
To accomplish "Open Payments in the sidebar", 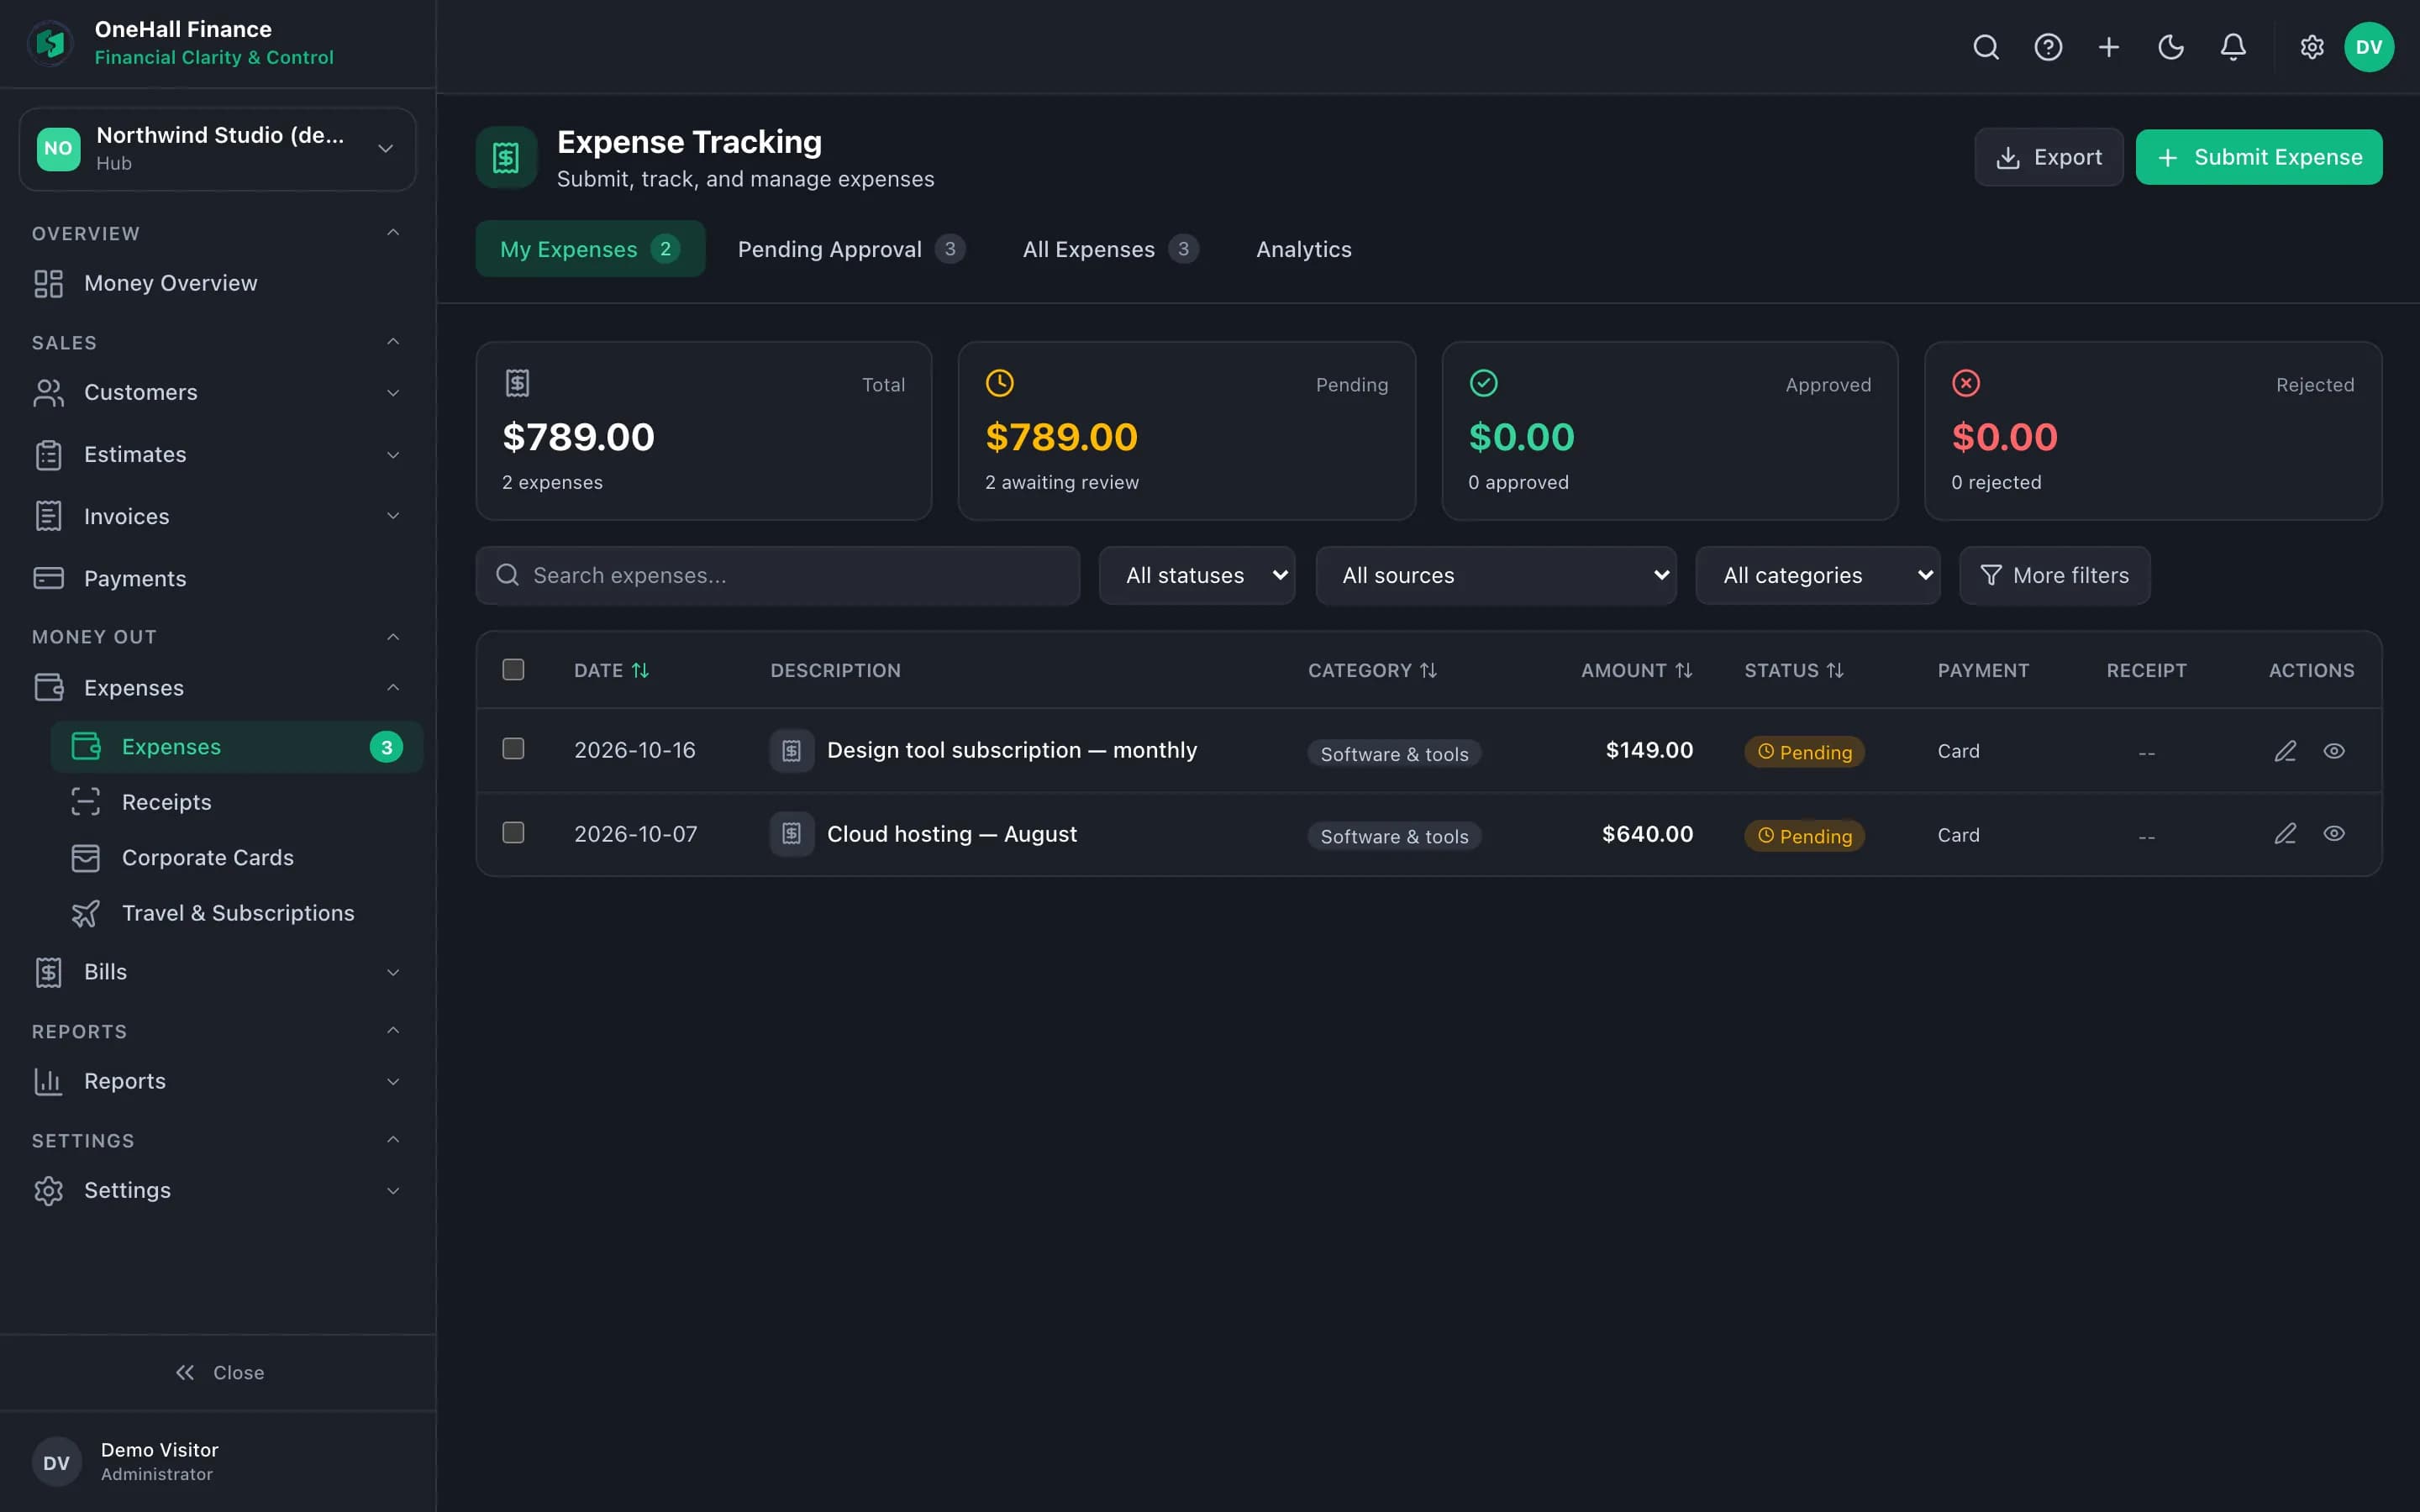I will pos(217,578).
